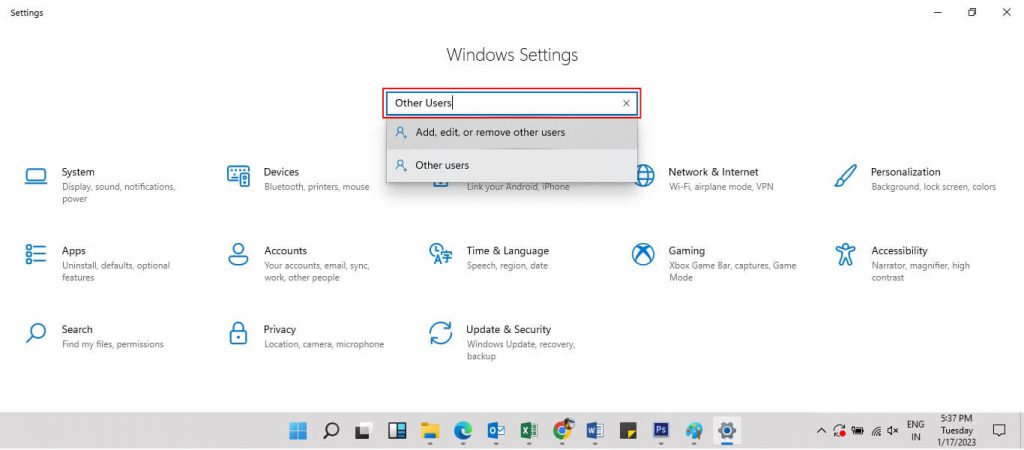Viewport: 1024px width, 450px height.
Task: Click ENG IN language indicator
Action: tap(916, 430)
